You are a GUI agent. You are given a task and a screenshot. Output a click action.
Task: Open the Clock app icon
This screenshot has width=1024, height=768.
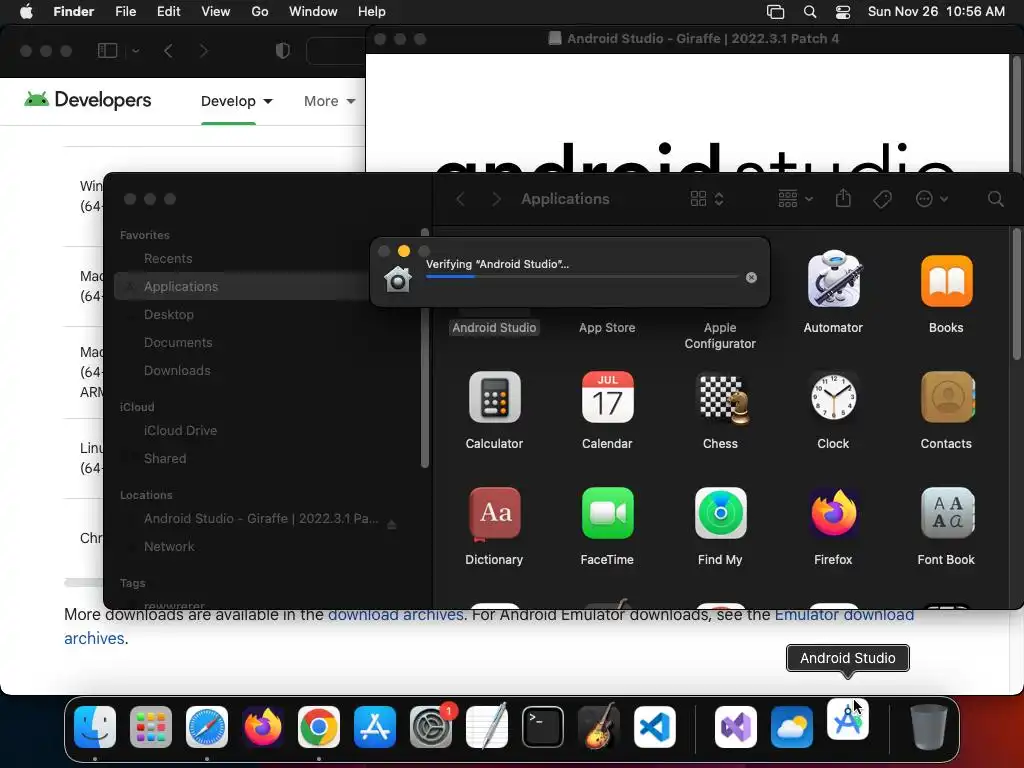pyautogui.click(x=833, y=397)
